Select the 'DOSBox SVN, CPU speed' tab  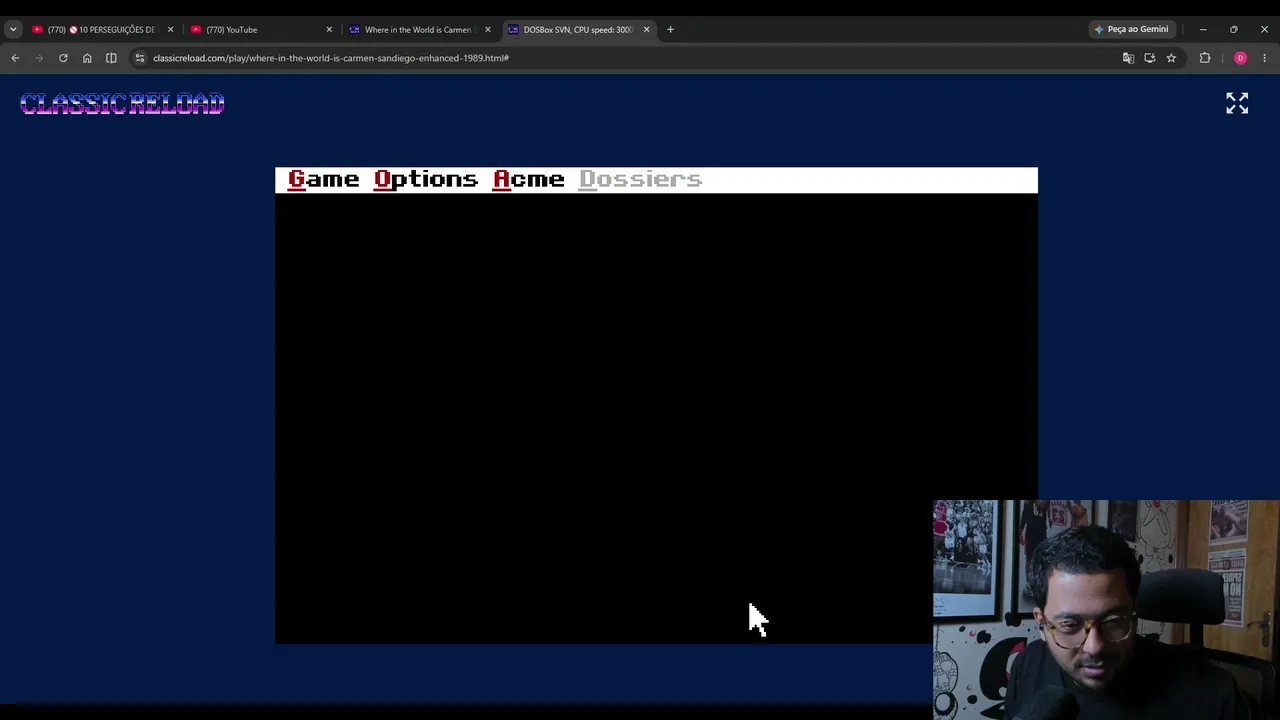(x=577, y=30)
